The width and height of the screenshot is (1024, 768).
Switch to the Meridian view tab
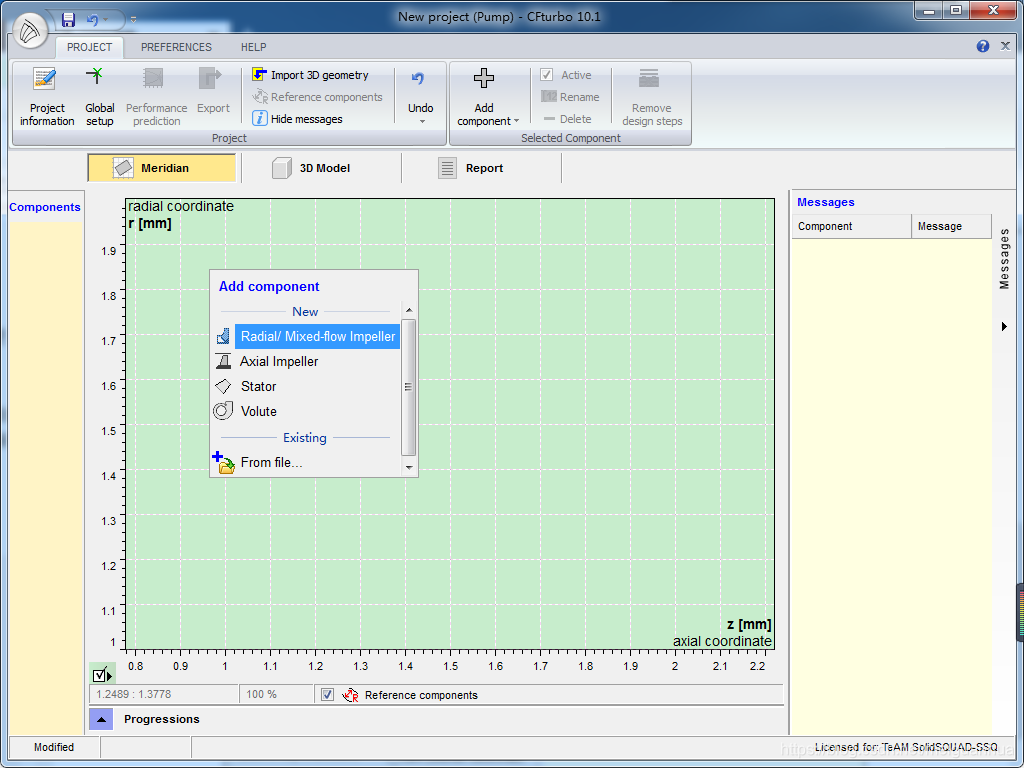(x=161, y=168)
